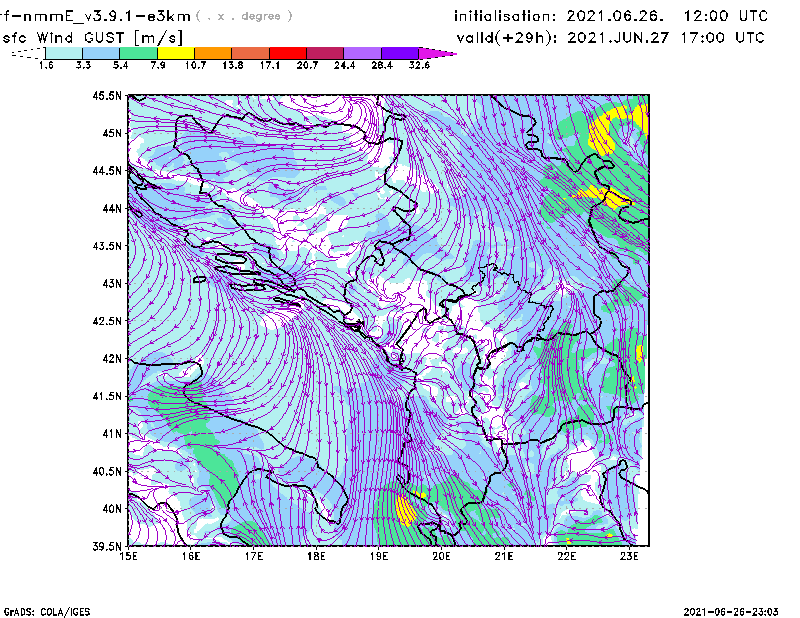The image size is (800, 618).
Task: Click the "valid(+29h):" label
Action: coord(507,38)
